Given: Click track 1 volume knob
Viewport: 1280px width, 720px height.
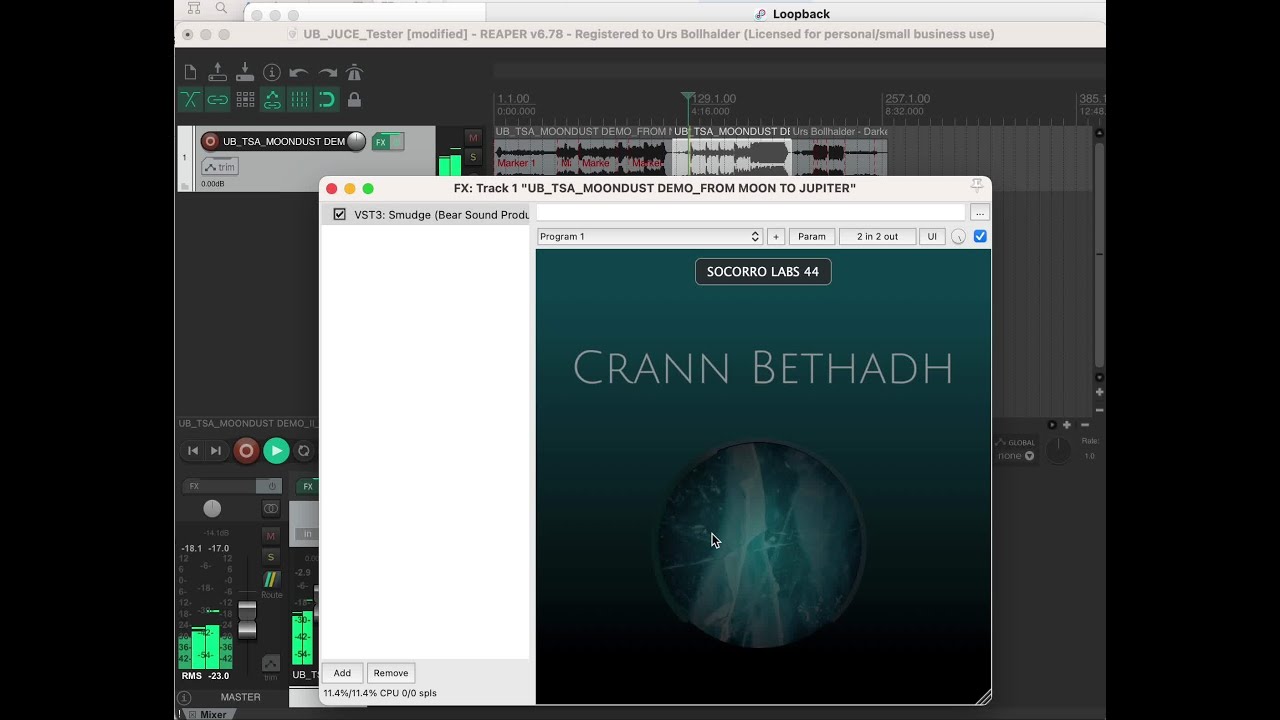Looking at the screenshot, I should (x=356, y=141).
